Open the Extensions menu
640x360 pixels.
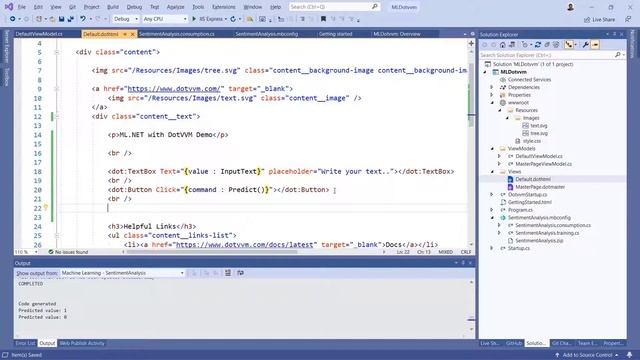pyautogui.click(x=224, y=7)
